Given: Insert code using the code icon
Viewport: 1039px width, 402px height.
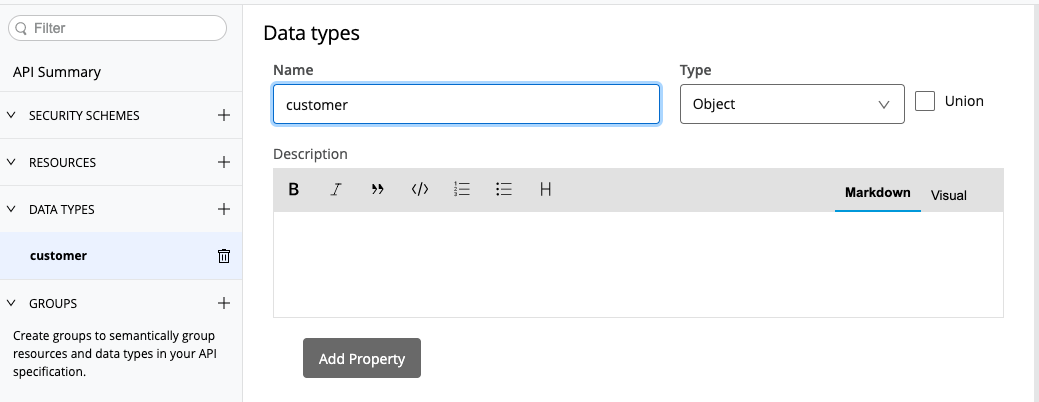Looking at the screenshot, I should [420, 189].
